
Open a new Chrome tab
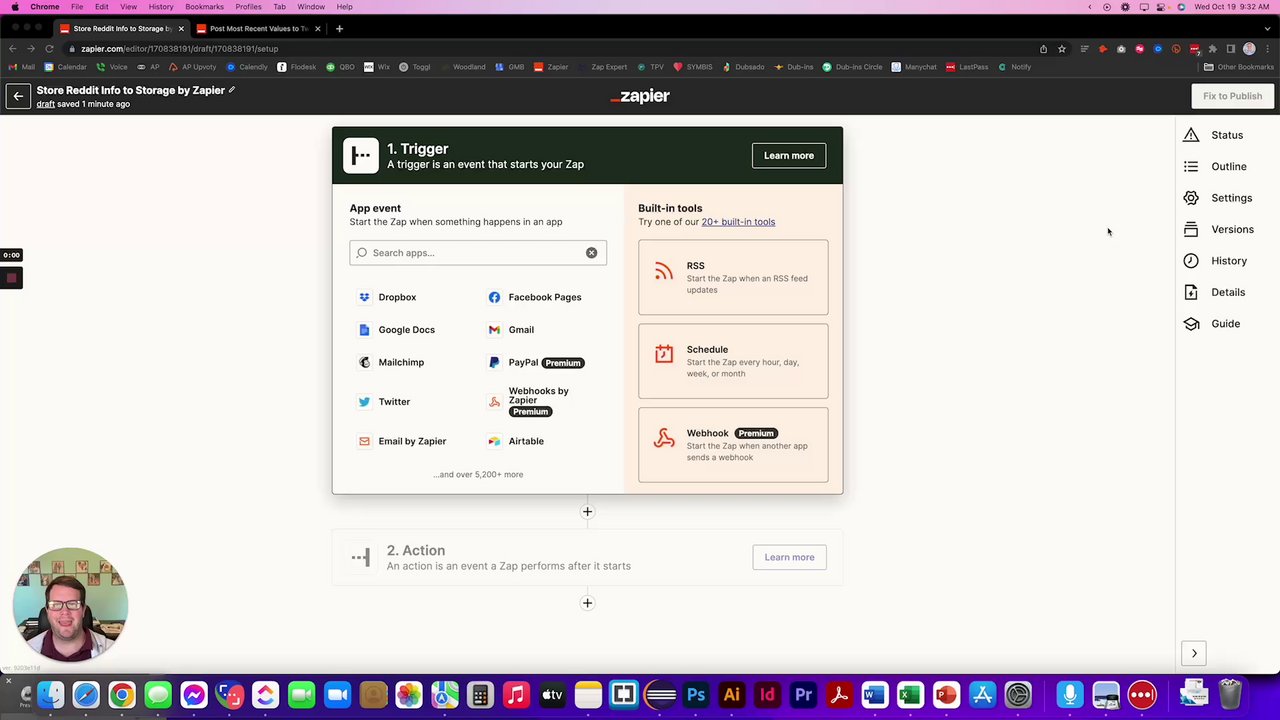click(x=339, y=28)
